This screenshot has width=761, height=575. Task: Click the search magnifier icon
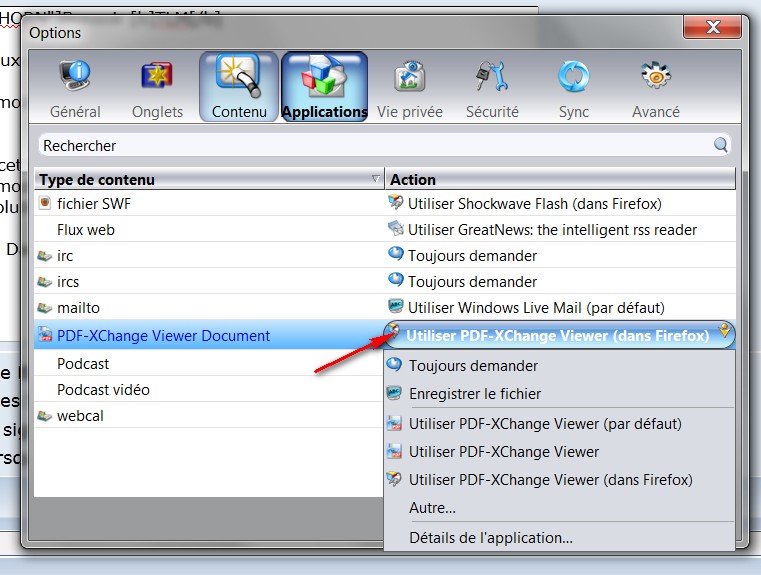click(721, 145)
